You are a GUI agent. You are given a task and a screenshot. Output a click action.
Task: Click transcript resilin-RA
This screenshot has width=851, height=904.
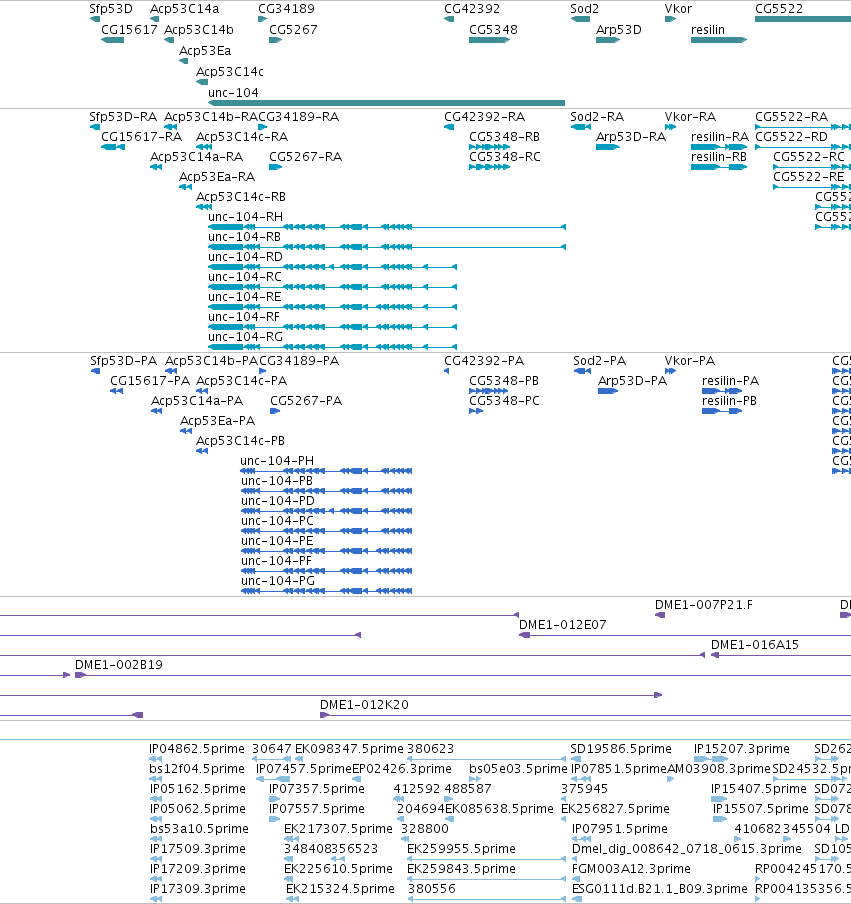(x=719, y=147)
